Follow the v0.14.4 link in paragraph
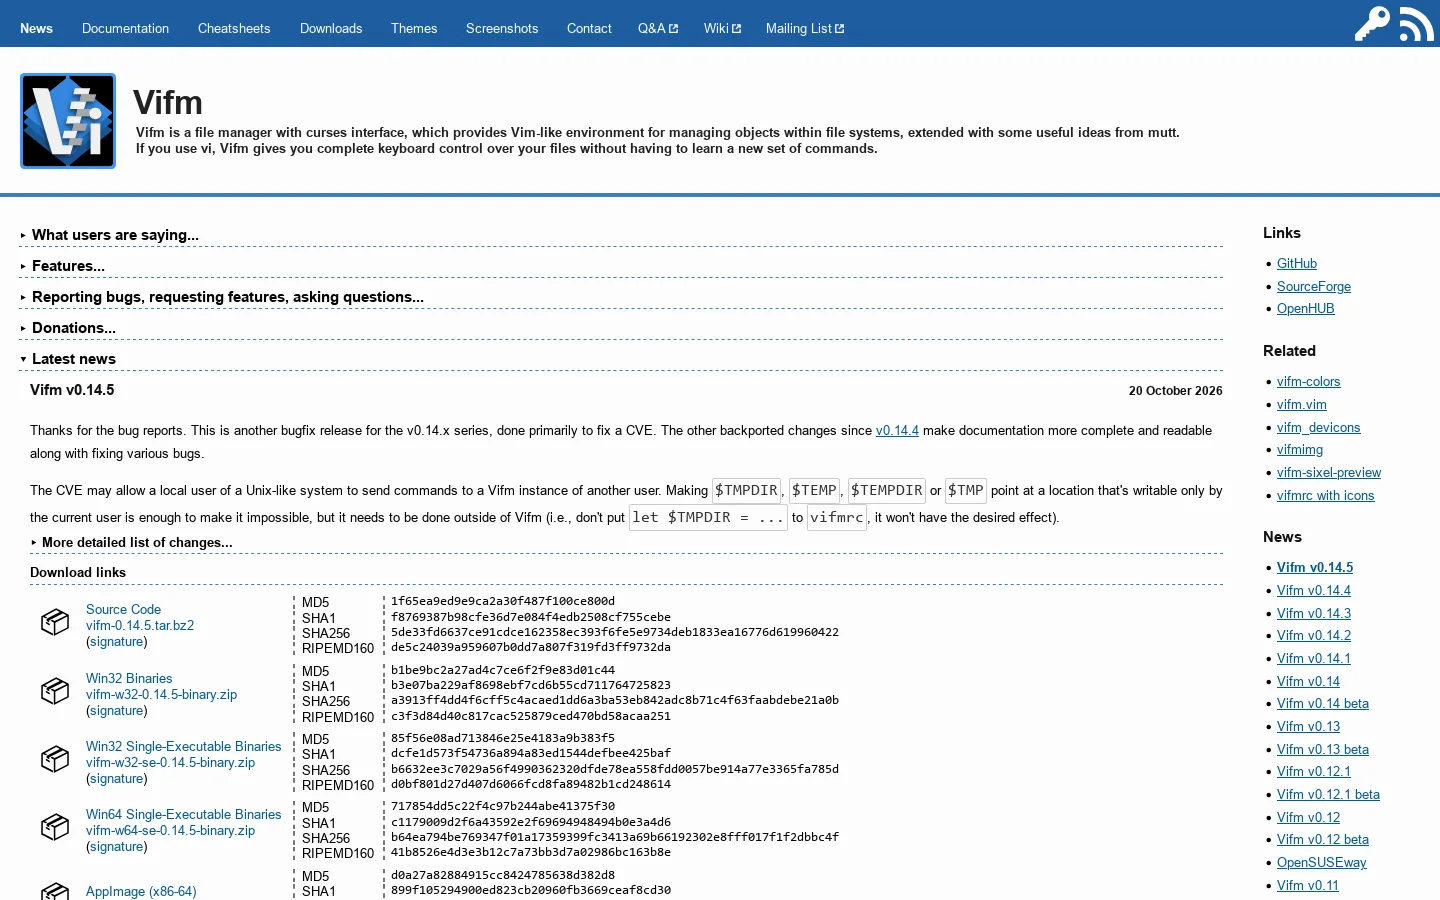This screenshot has height=900, width=1440. 897,430
